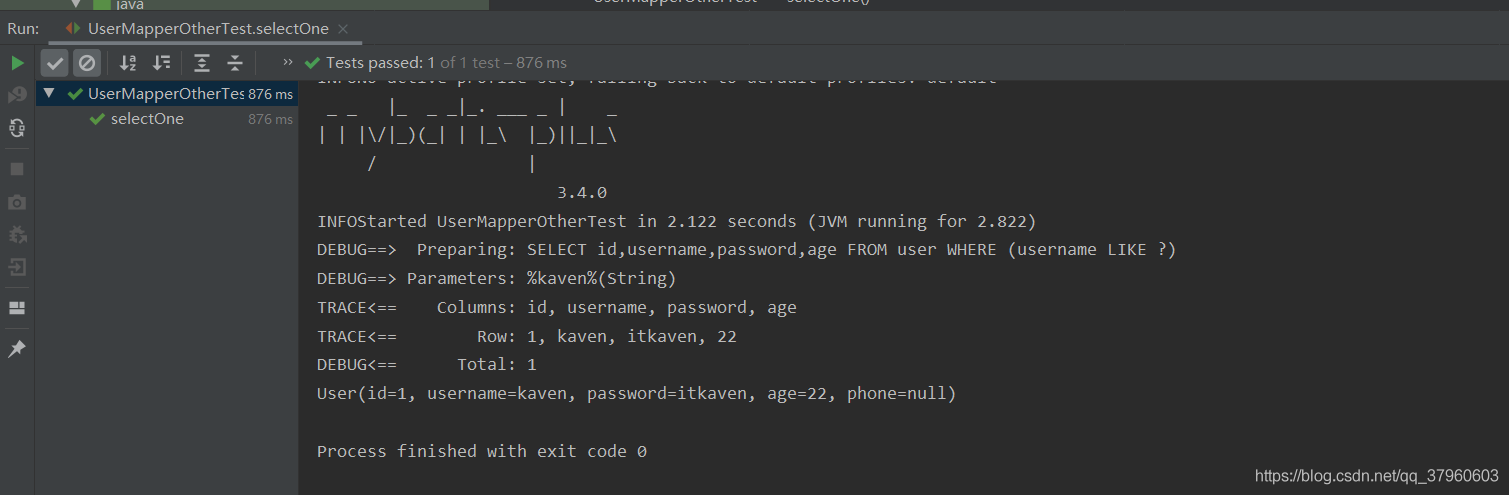Toggle show ignored tests
The image size is (1509, 495).
(87, 63)
